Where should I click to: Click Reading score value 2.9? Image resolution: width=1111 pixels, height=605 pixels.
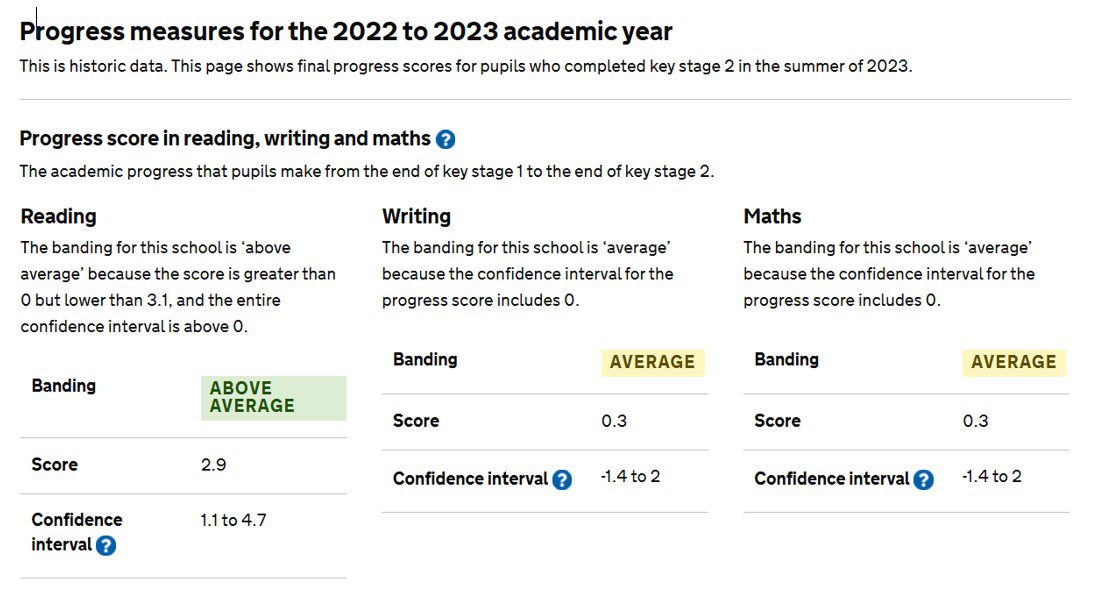[x=213, y=465]
